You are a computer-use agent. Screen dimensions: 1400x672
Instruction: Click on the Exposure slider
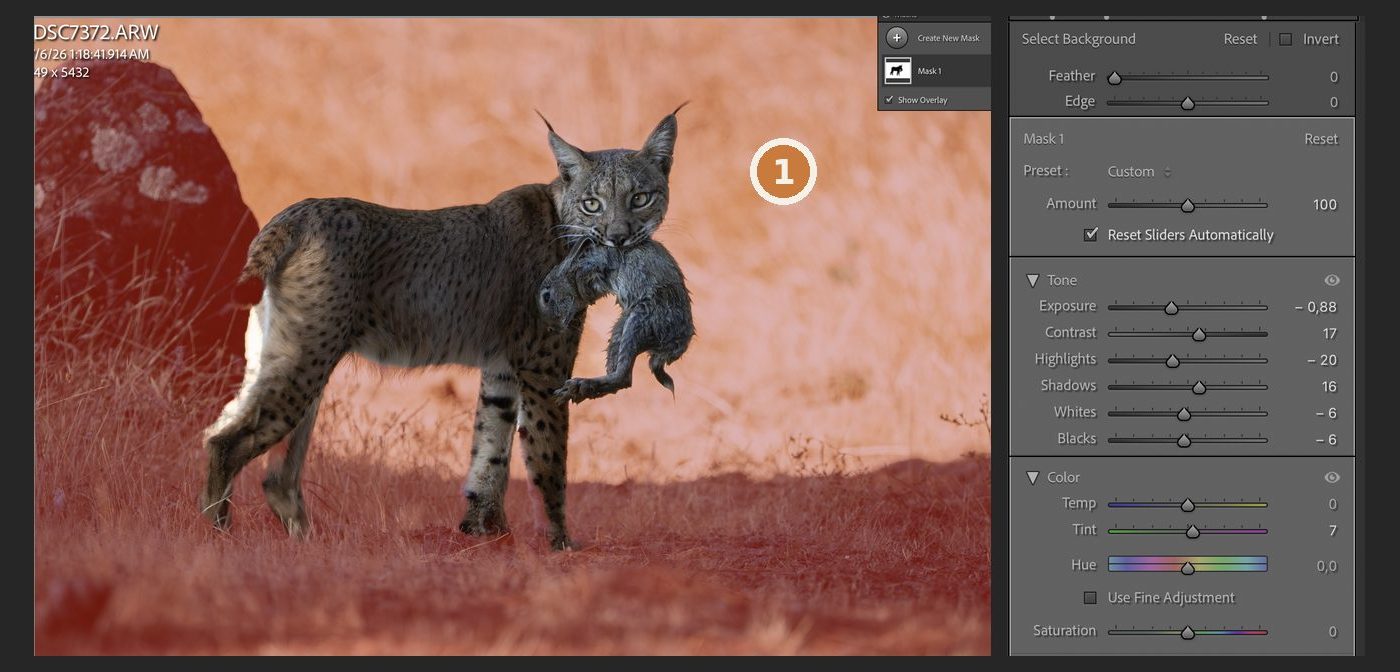coord(1187,308)
